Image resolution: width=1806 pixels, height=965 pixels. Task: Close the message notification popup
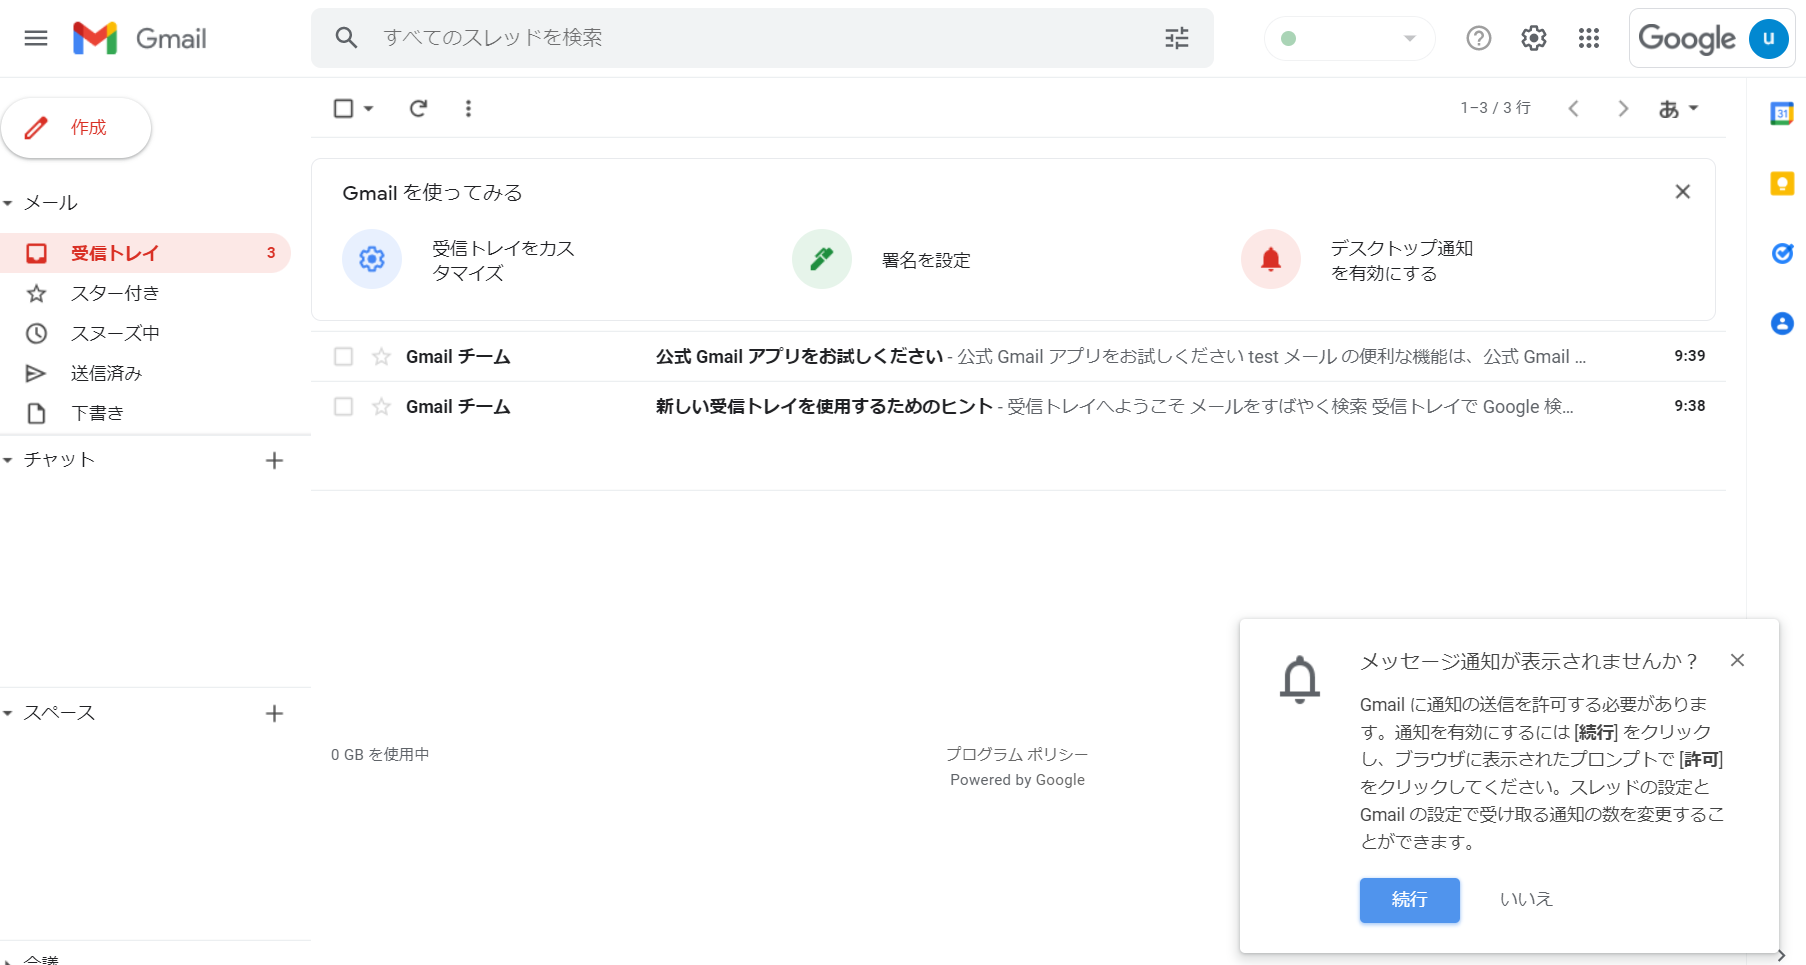point(1738,660)
